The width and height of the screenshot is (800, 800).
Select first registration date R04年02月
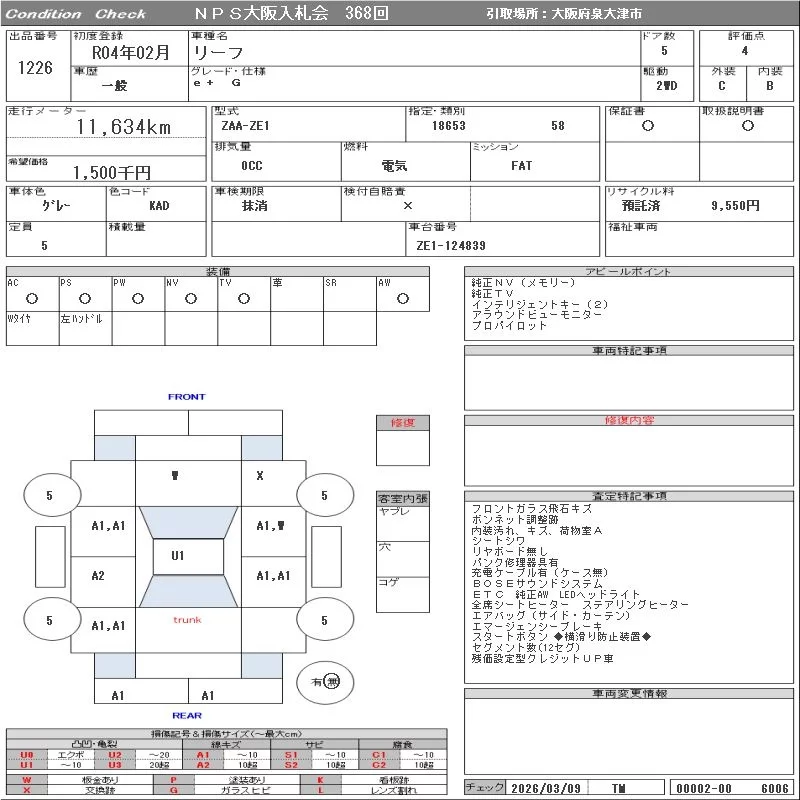coord(131,53)
